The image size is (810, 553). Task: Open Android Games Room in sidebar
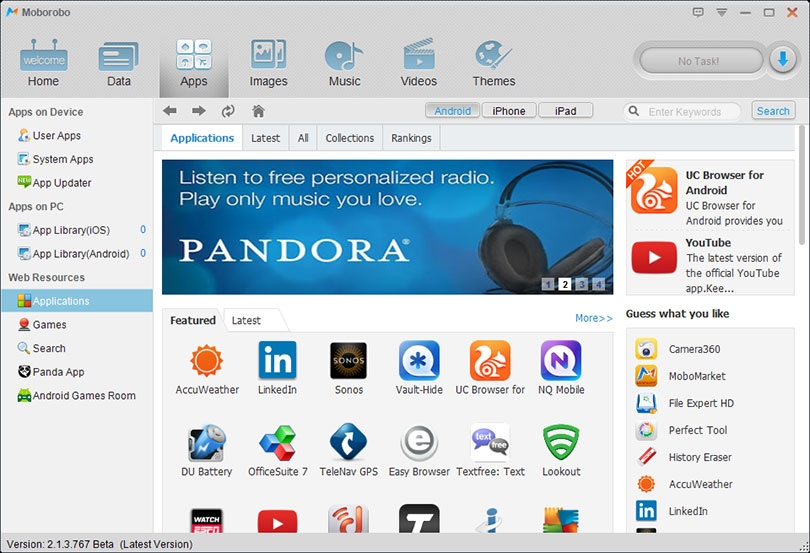click(77, 395)
